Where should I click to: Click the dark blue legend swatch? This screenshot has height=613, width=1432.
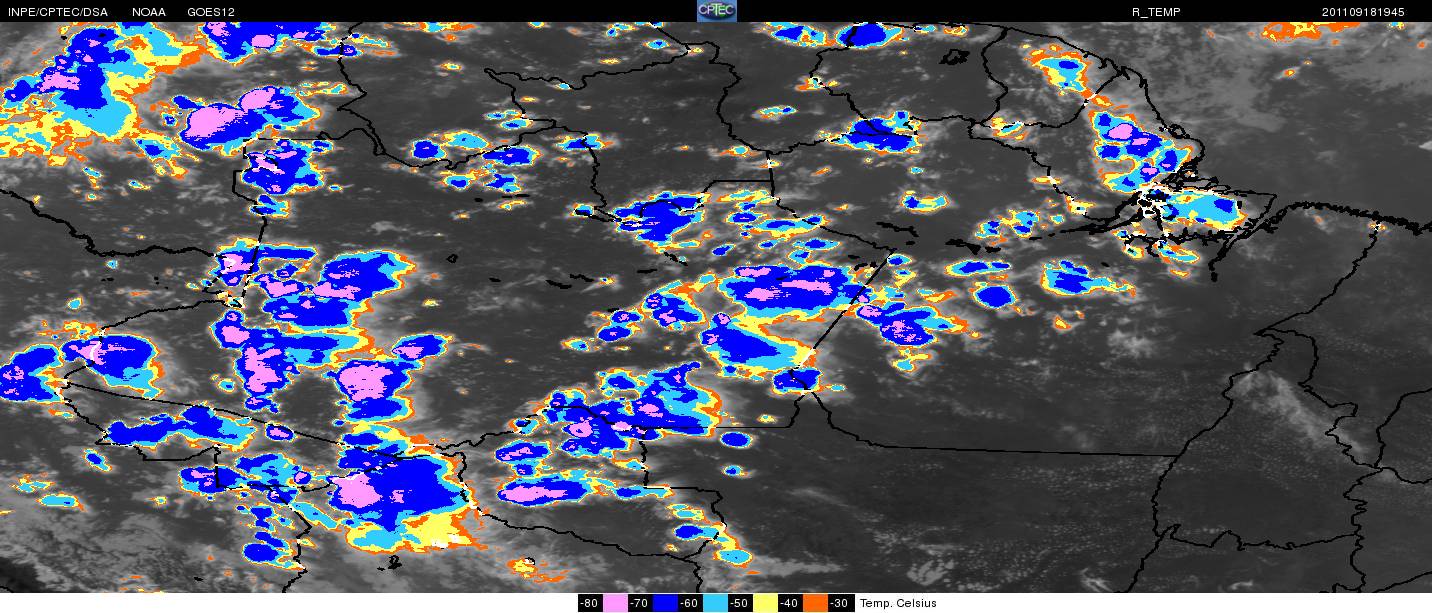click(665, 603)
